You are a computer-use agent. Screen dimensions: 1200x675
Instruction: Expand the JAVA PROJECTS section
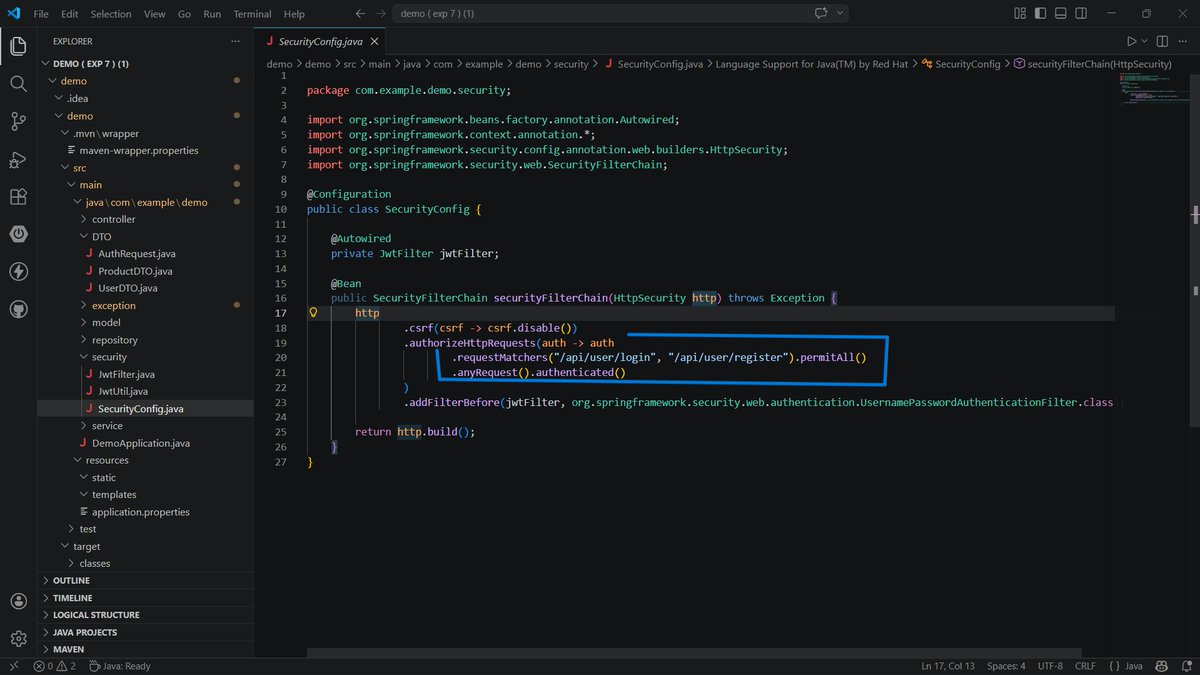145,632
